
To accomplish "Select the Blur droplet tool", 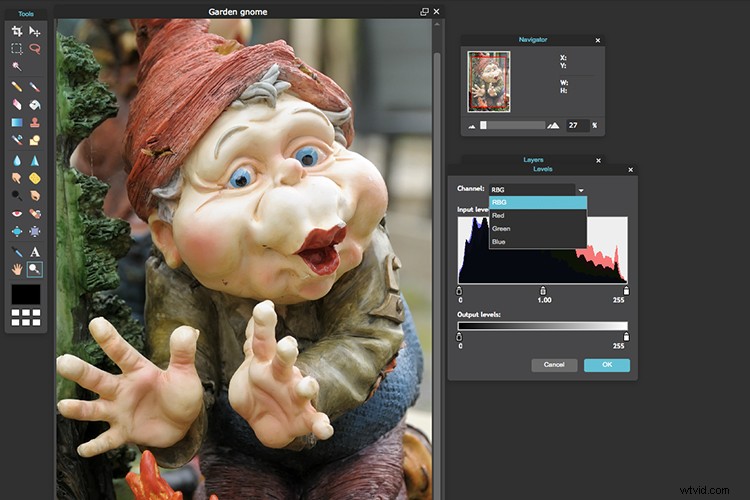I will click(x=17, y=161).
